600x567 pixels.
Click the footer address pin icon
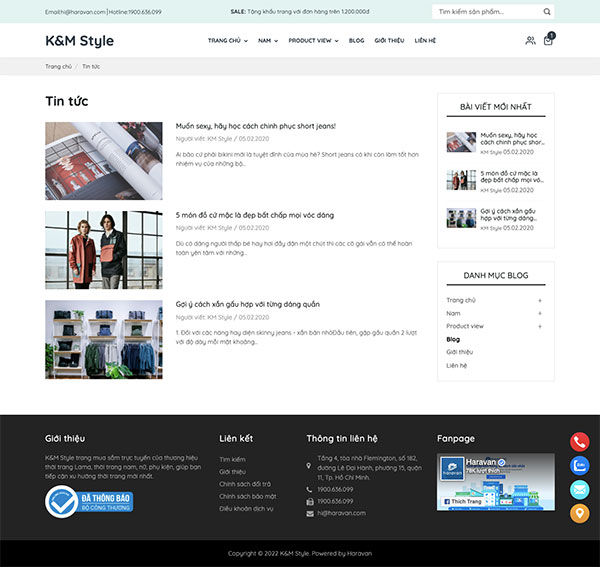[309, 466]
